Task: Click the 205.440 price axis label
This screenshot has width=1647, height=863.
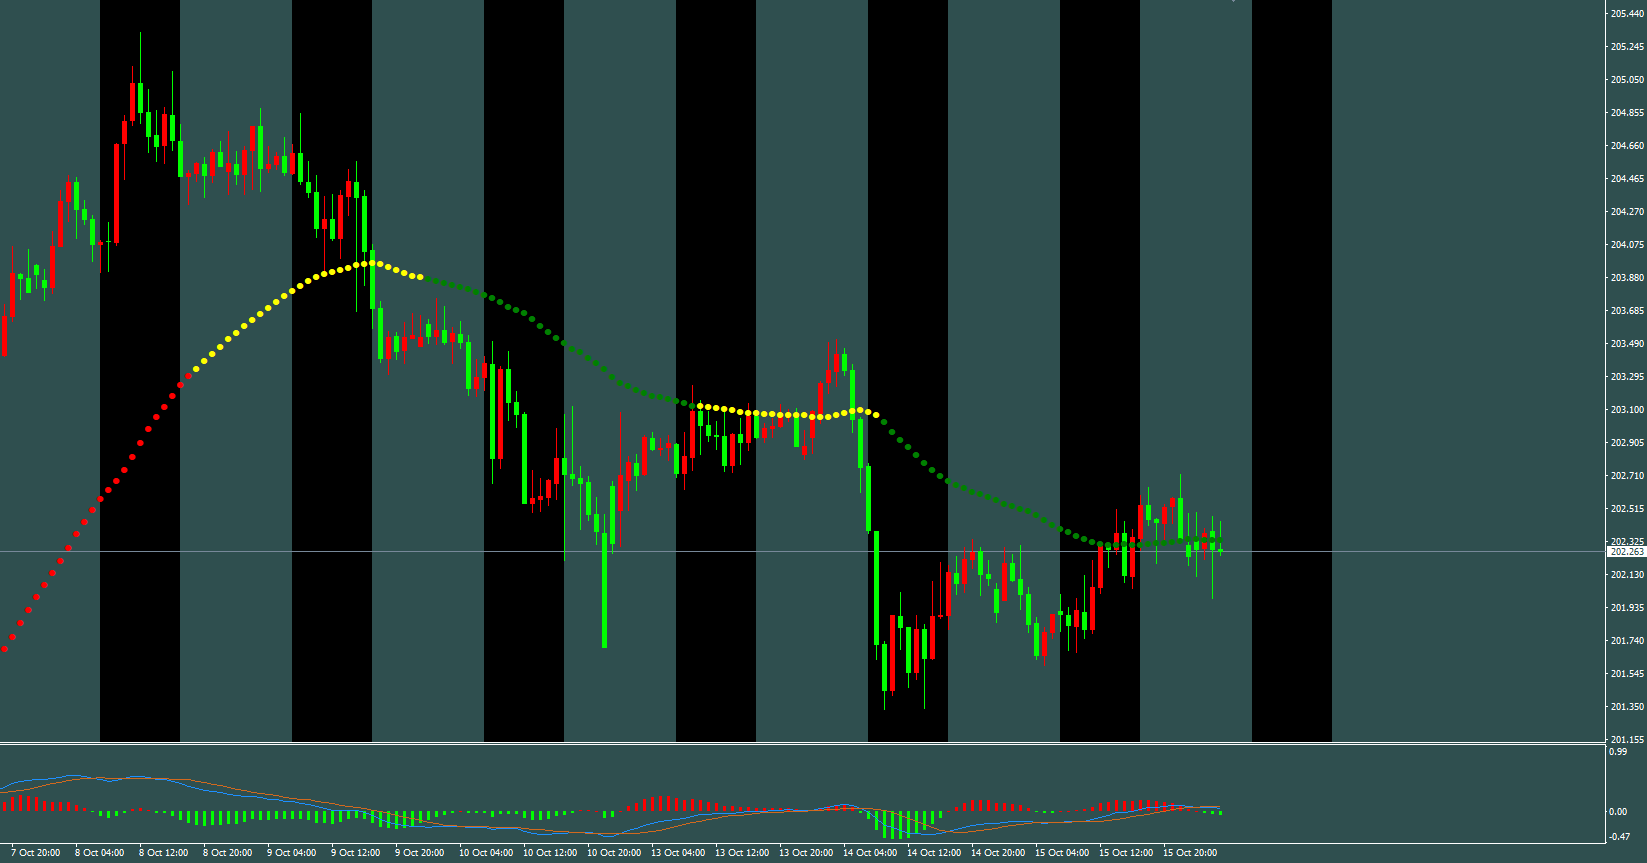Action: tap(1626, 14)
